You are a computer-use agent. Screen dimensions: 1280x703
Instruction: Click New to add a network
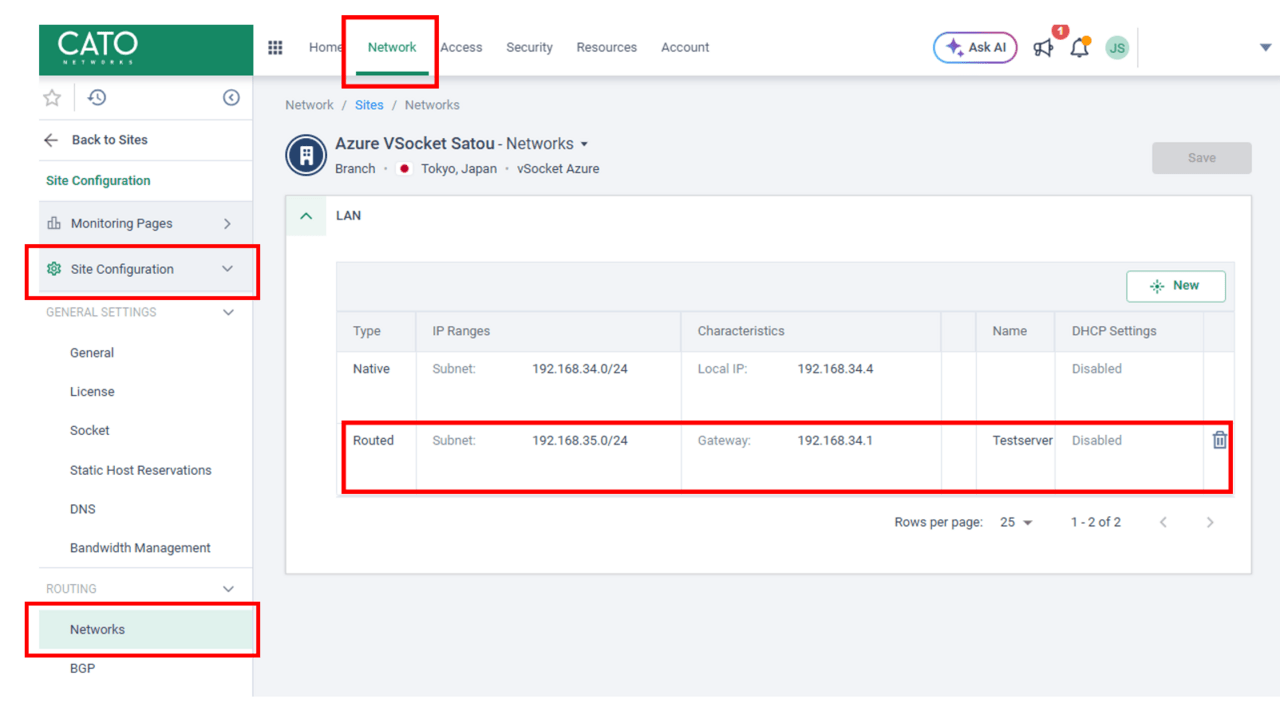coord(1175,286)
